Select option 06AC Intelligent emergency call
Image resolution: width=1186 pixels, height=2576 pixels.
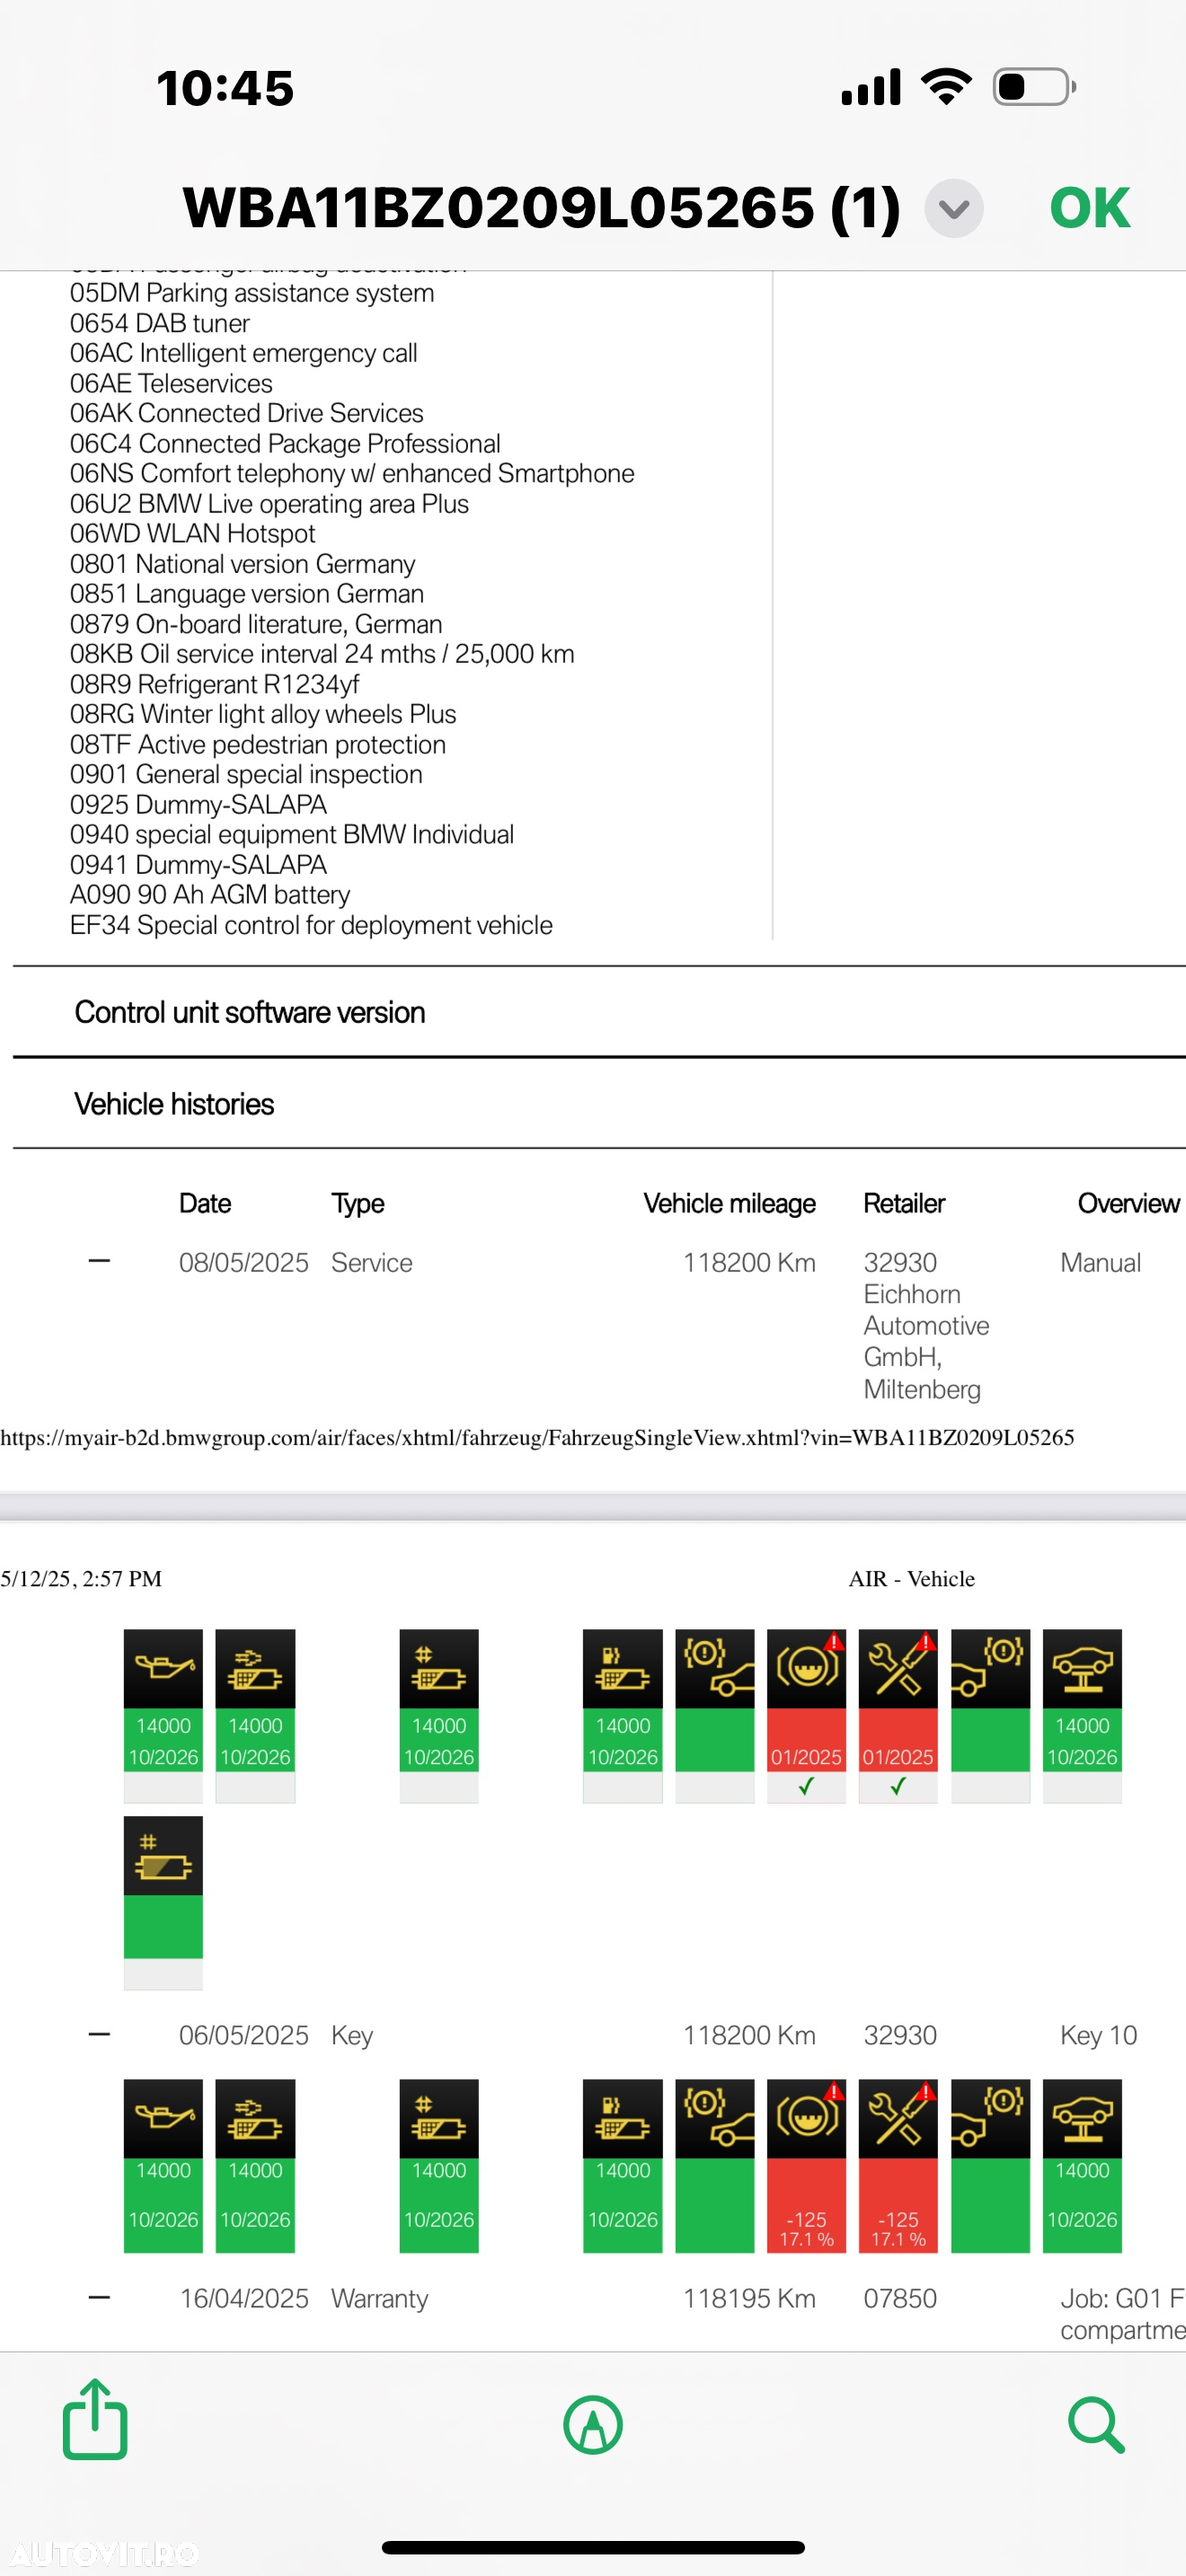[244, 353]
